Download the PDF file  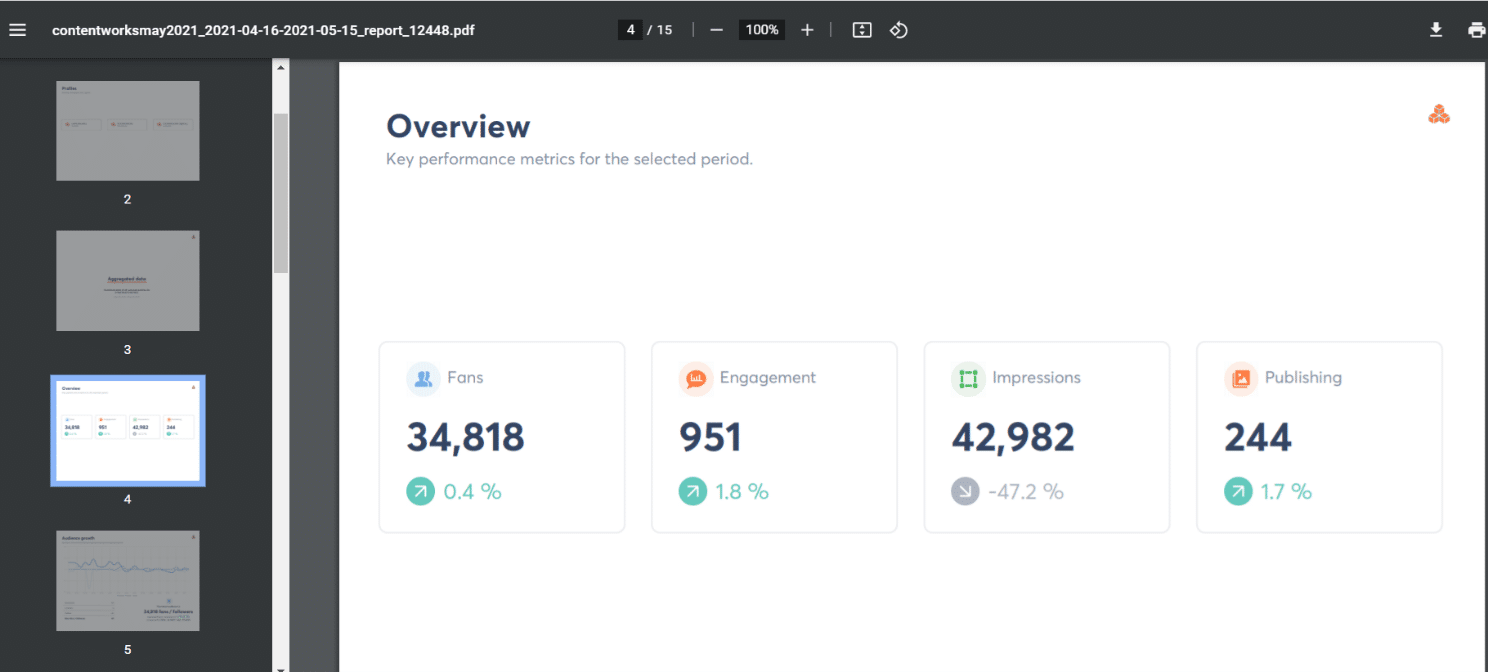coord(1436,30)
